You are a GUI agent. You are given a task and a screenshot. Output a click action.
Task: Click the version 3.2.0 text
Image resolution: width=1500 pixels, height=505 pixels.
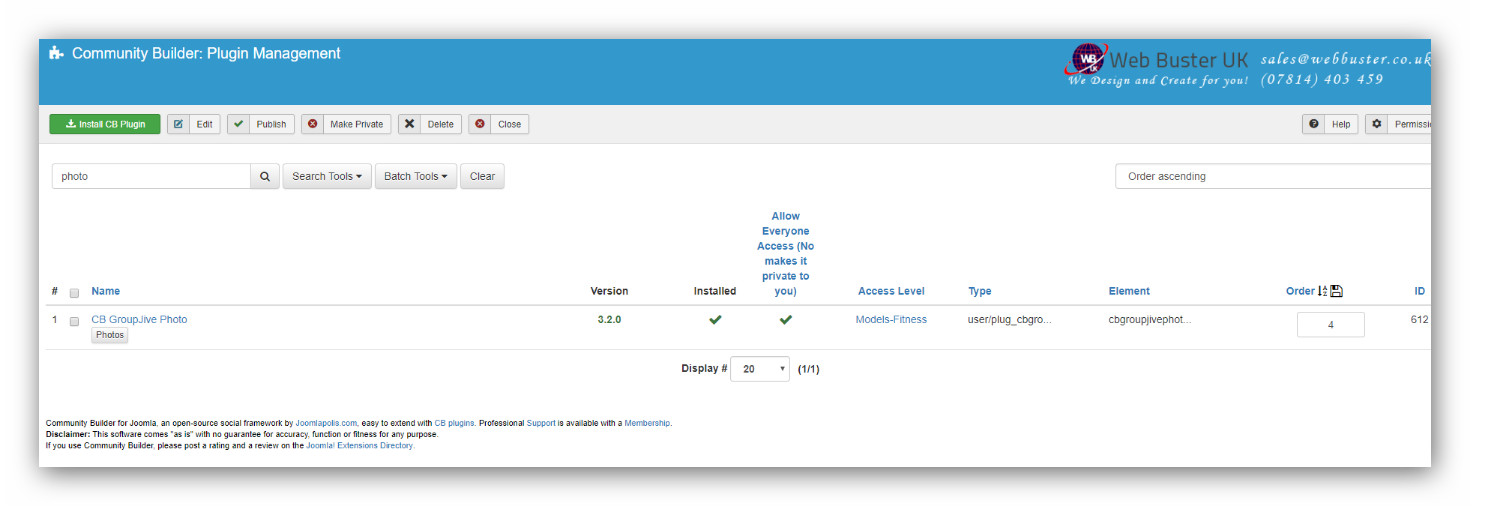pos(609,319)
